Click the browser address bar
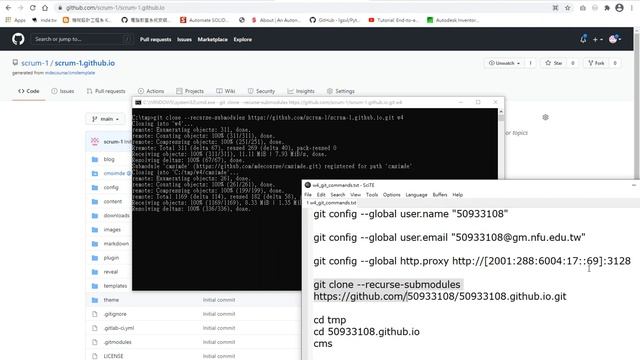 pyautogui.click(x=302, y=8)
